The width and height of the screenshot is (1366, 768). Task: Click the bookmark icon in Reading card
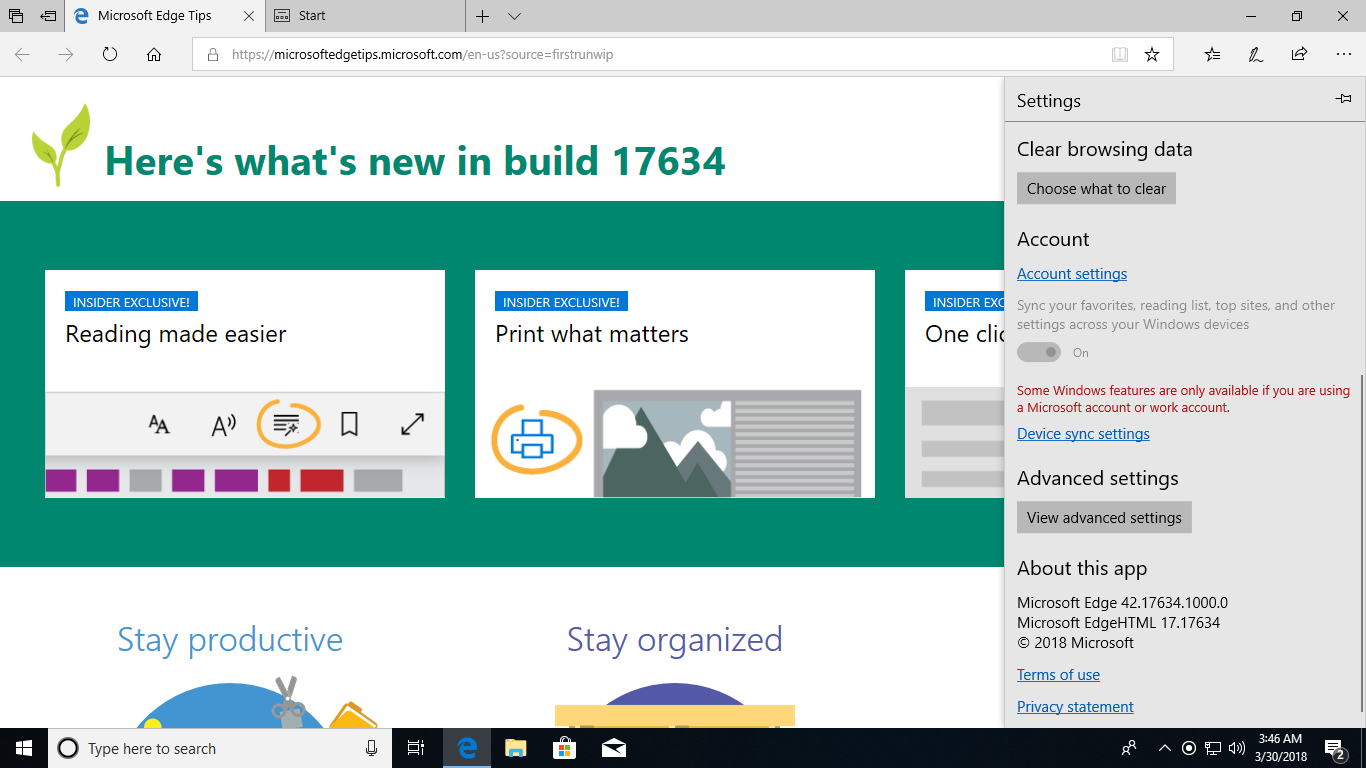[349, 425]
